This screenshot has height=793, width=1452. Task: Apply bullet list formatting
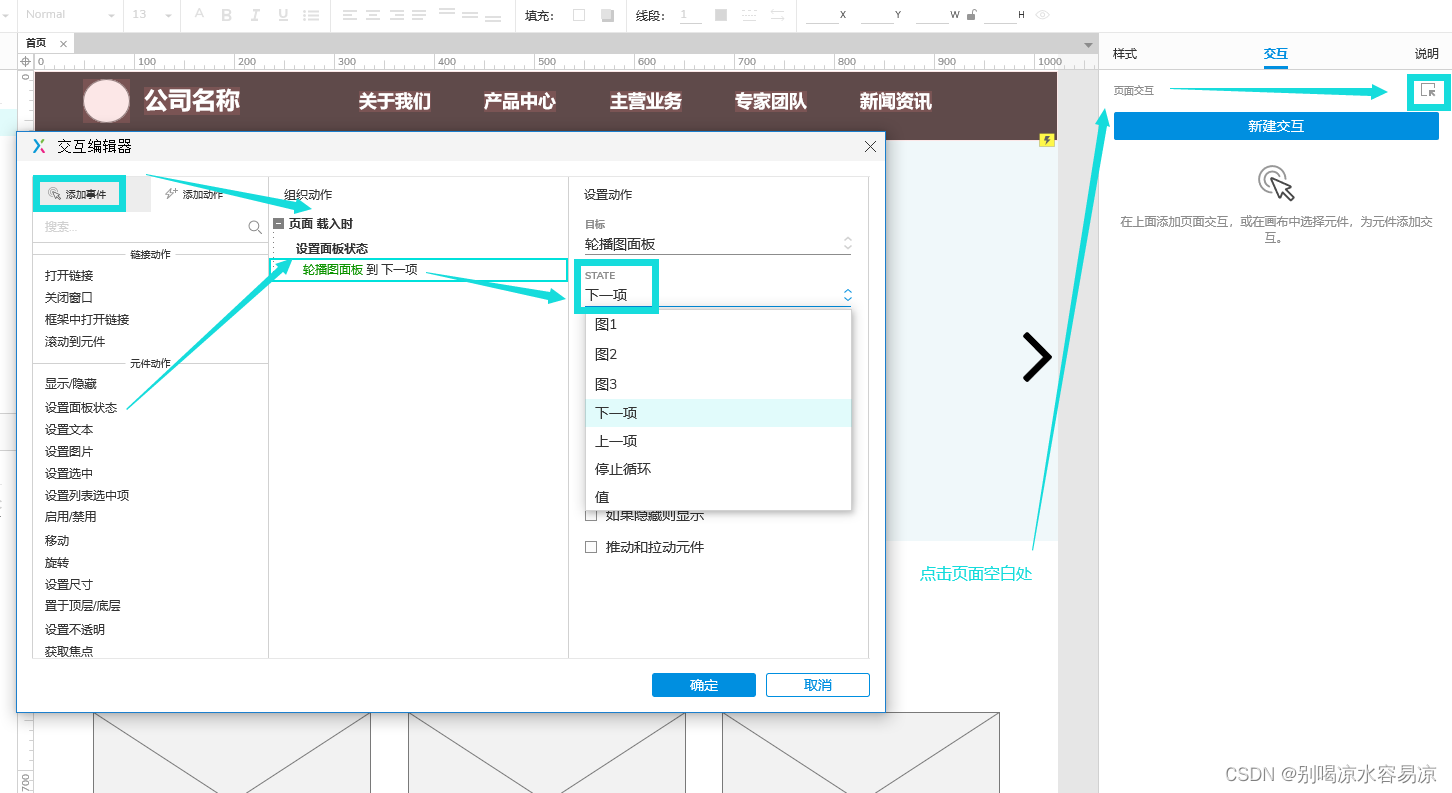(311, 15)
